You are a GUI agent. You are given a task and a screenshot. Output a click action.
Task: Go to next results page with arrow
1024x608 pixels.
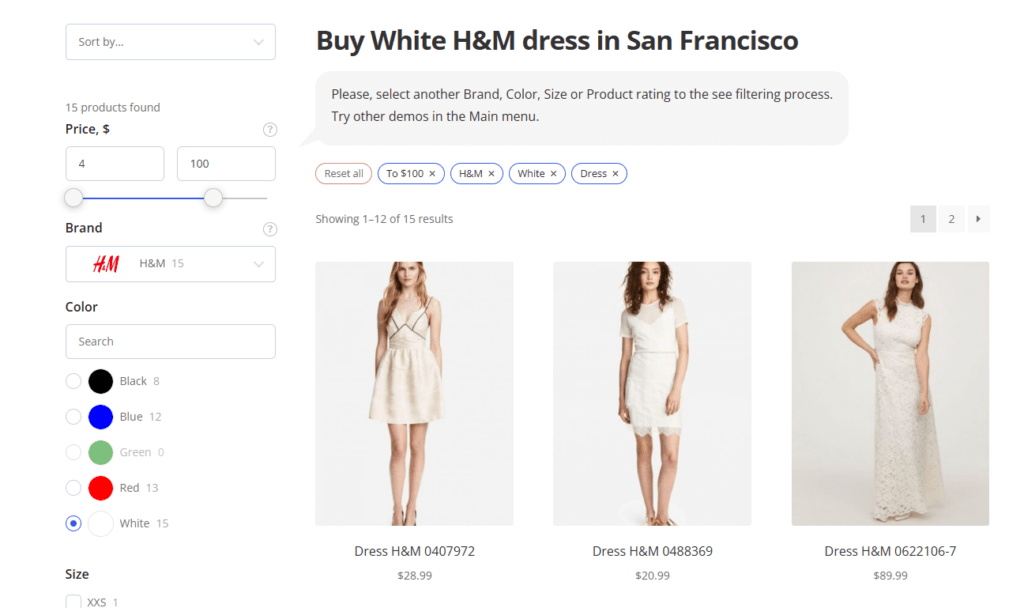point(978,218)
